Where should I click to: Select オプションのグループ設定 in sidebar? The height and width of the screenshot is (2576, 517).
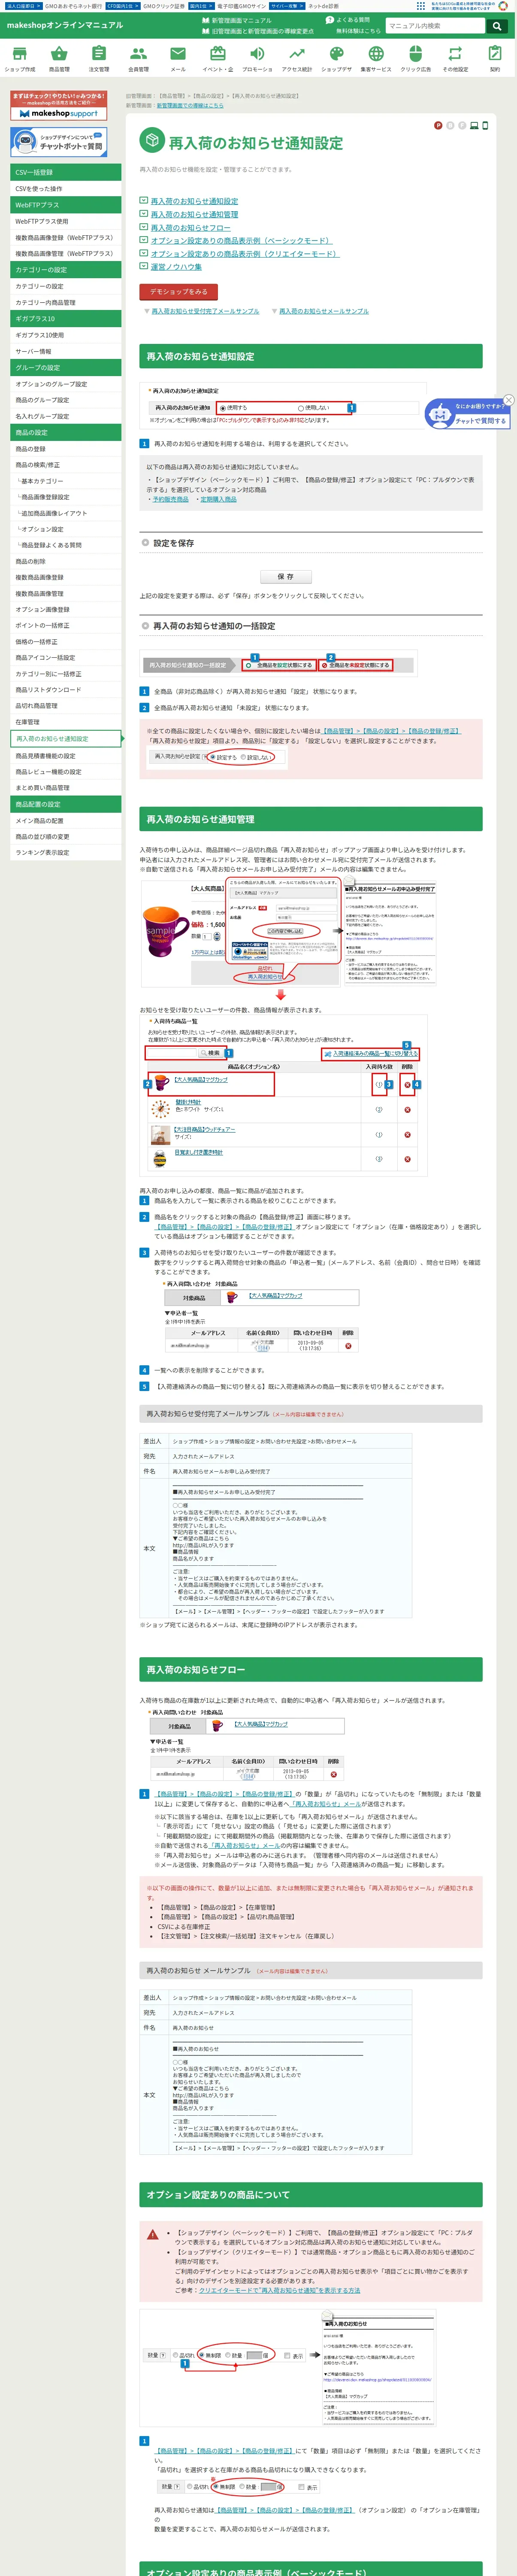tap(66, 384)
